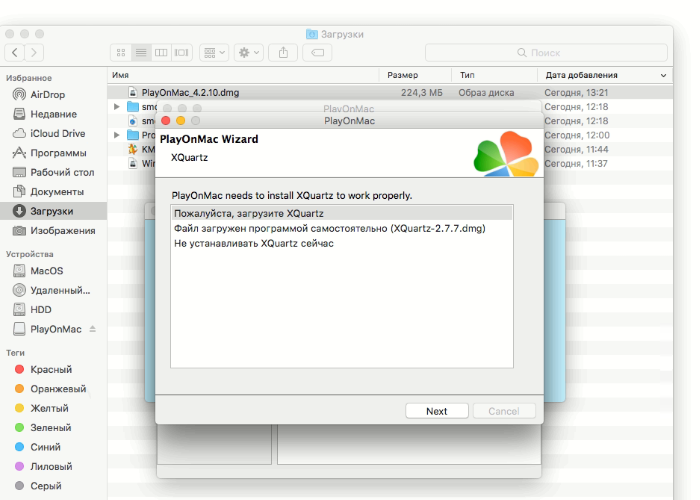The width and height of the screenshot is (700, 500).
Task: Switch Finder to icon view
Action: pyautogui.click(x=121, y=53)
